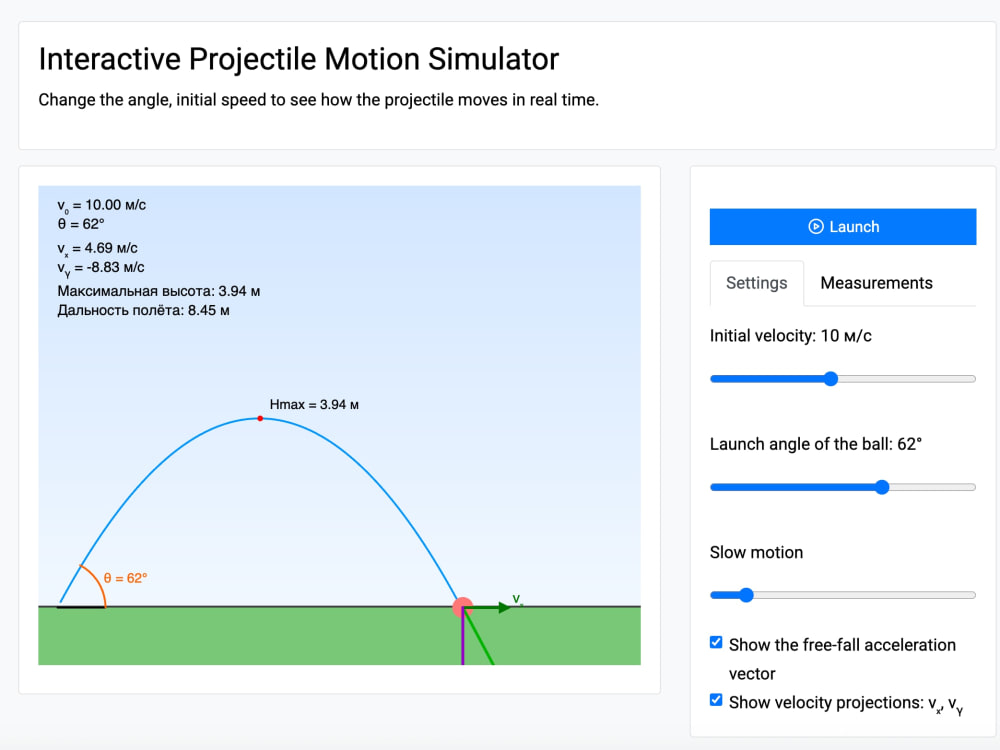Click the green horizontal velocity arrow tip
Viewport: 1000px width, 750px height.
point(504,608)
